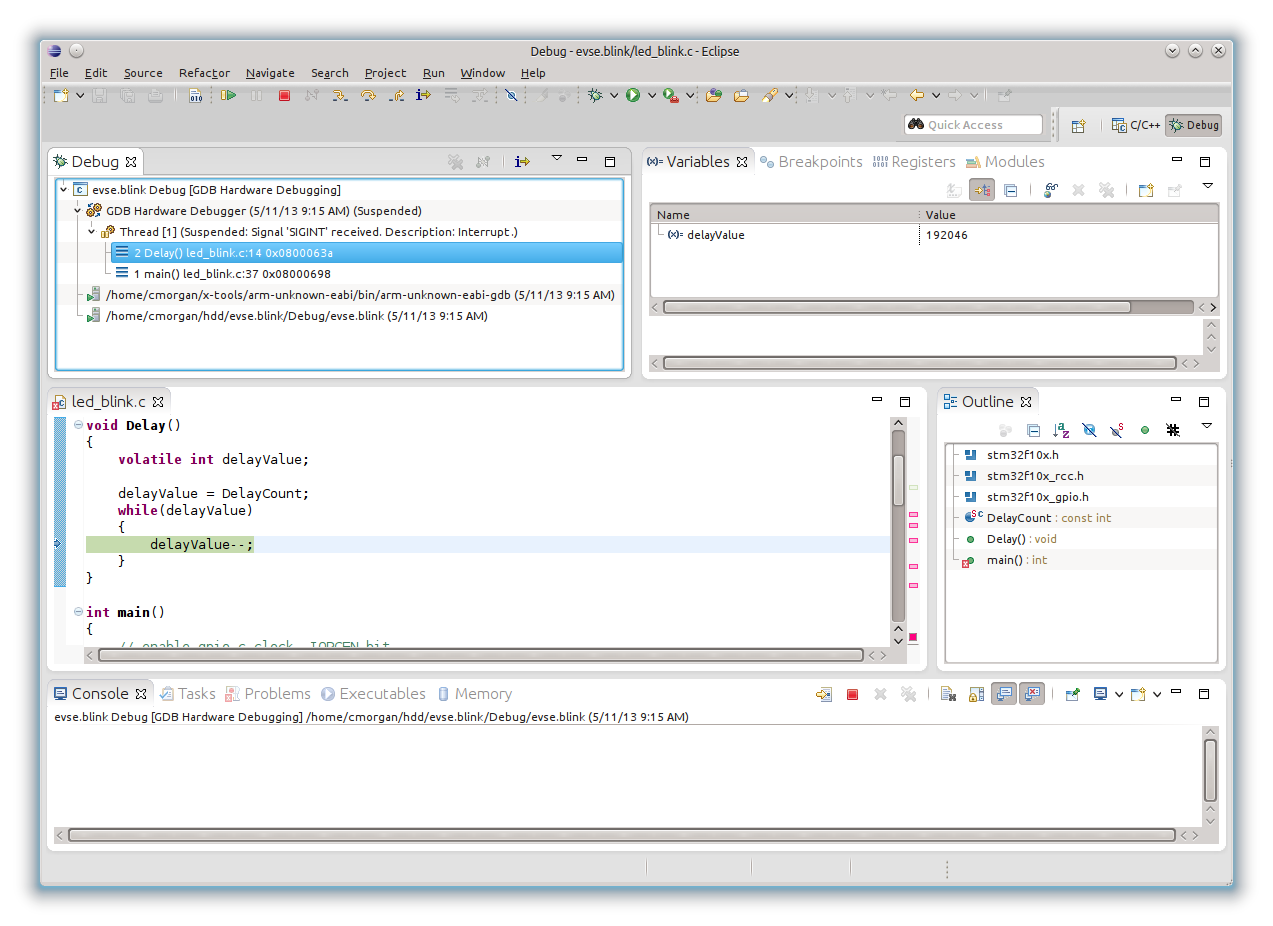
Task: Click the Skip All Breakpoints icon
Action: [x=511, y=95]
